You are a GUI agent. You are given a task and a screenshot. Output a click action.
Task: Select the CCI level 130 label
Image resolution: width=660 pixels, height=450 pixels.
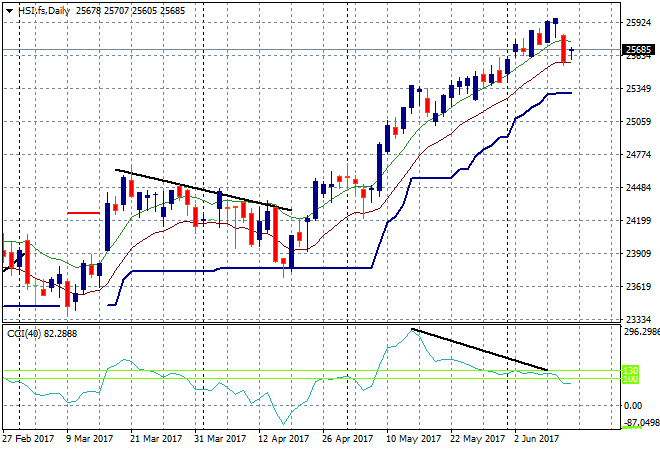[x=630, y=371]
